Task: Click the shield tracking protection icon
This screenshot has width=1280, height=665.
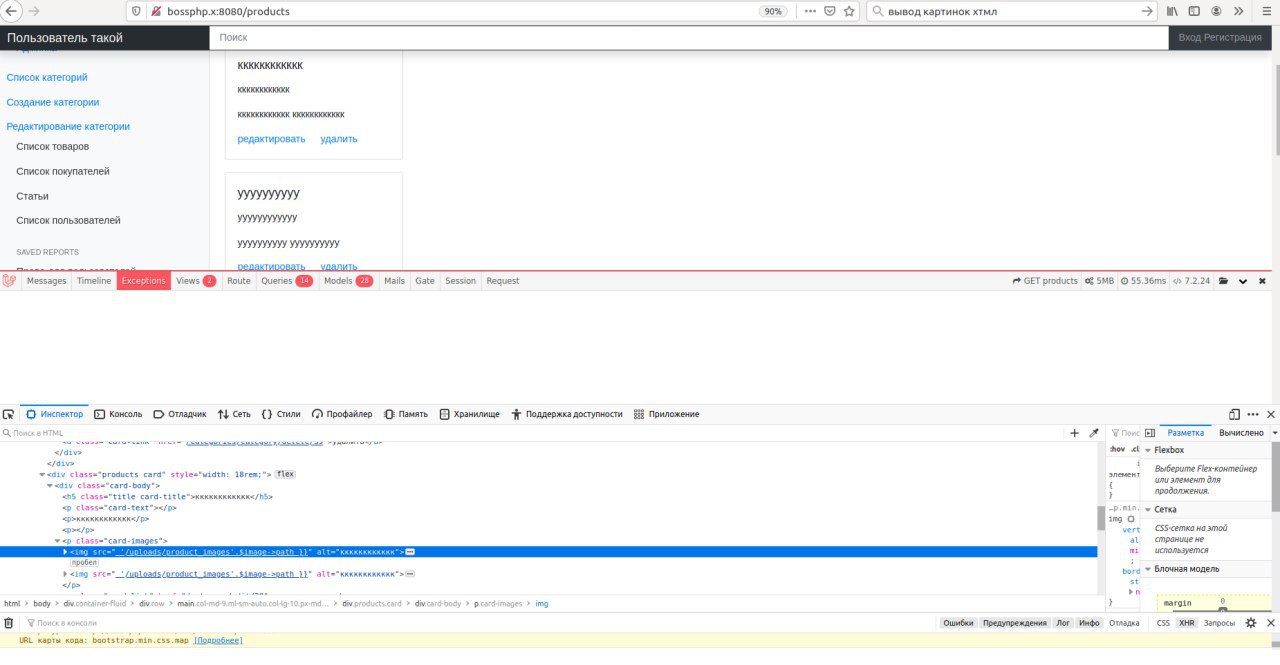Action: click(137, 11)
